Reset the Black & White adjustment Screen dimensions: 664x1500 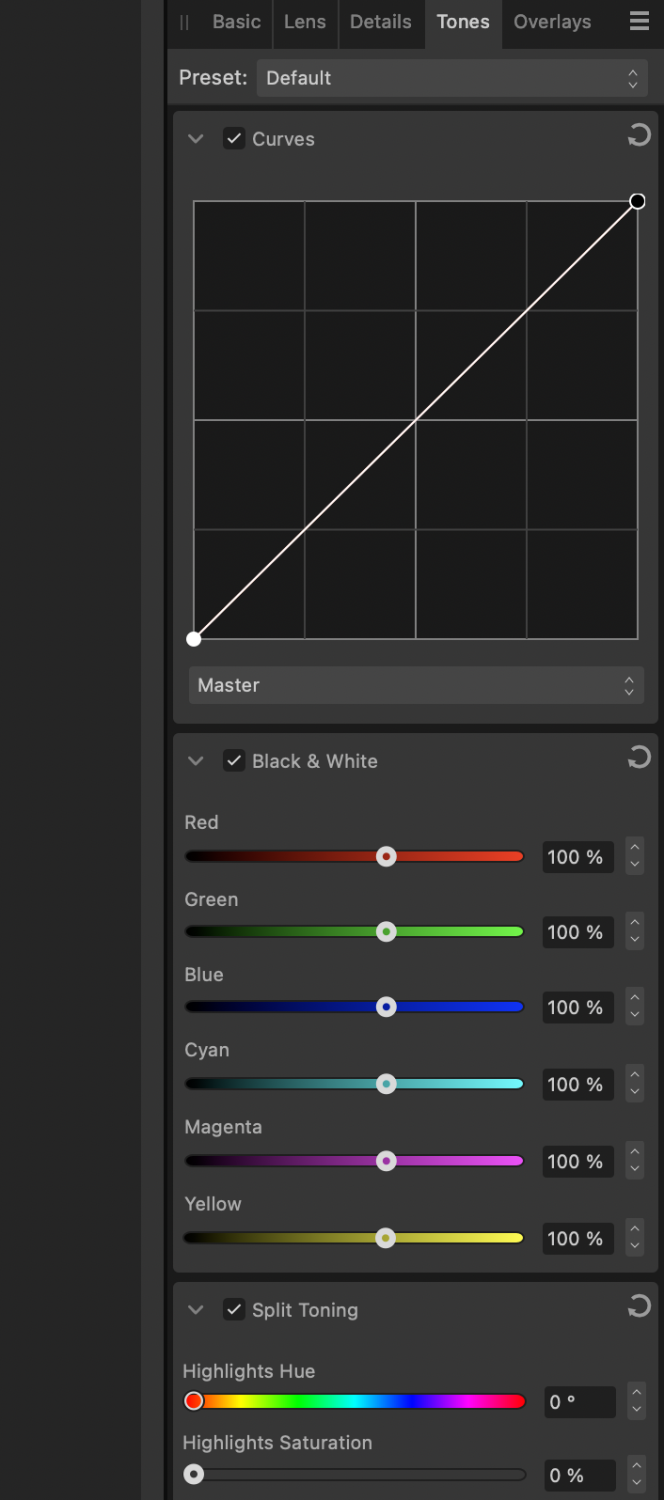pyautogui.click(x=639, y=757)
